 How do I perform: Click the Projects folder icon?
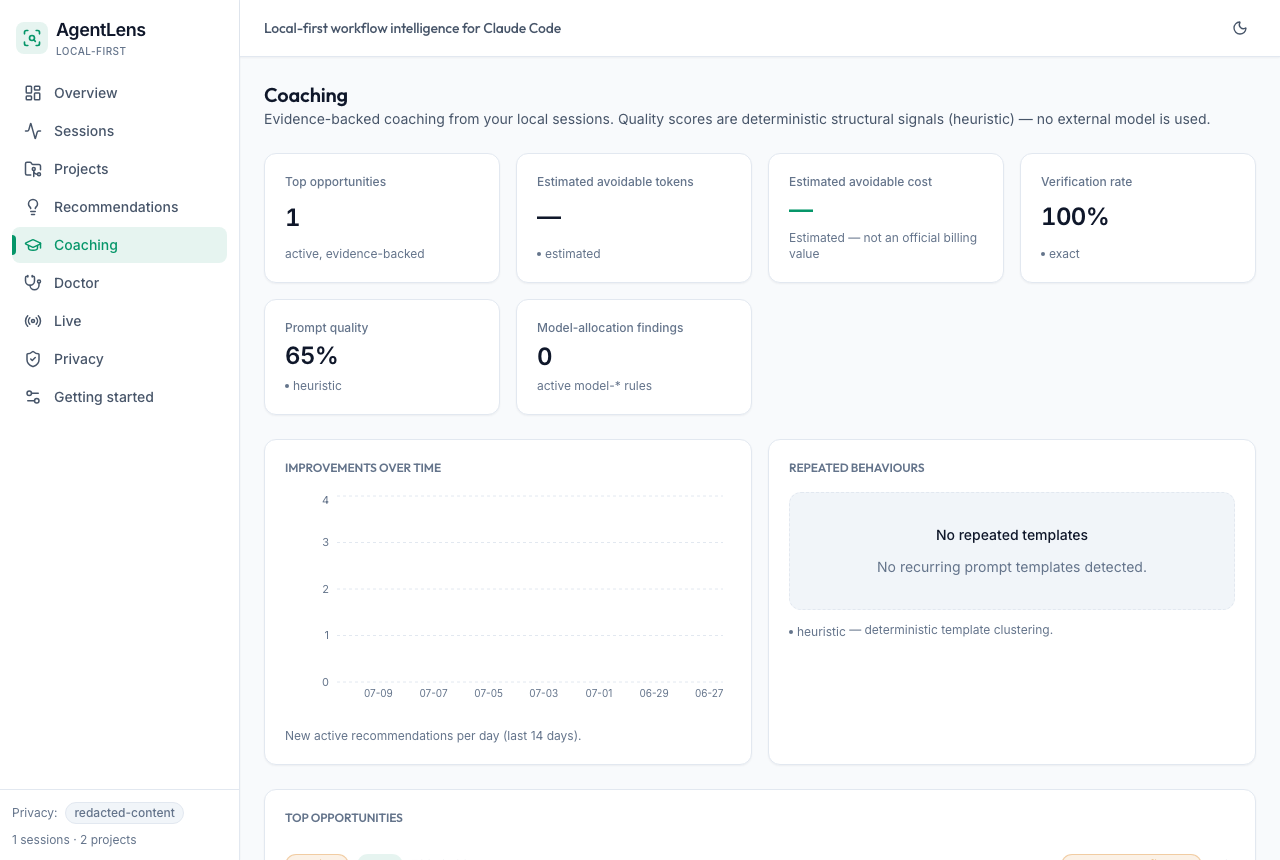pyautogui.click(x=33, y=169)
